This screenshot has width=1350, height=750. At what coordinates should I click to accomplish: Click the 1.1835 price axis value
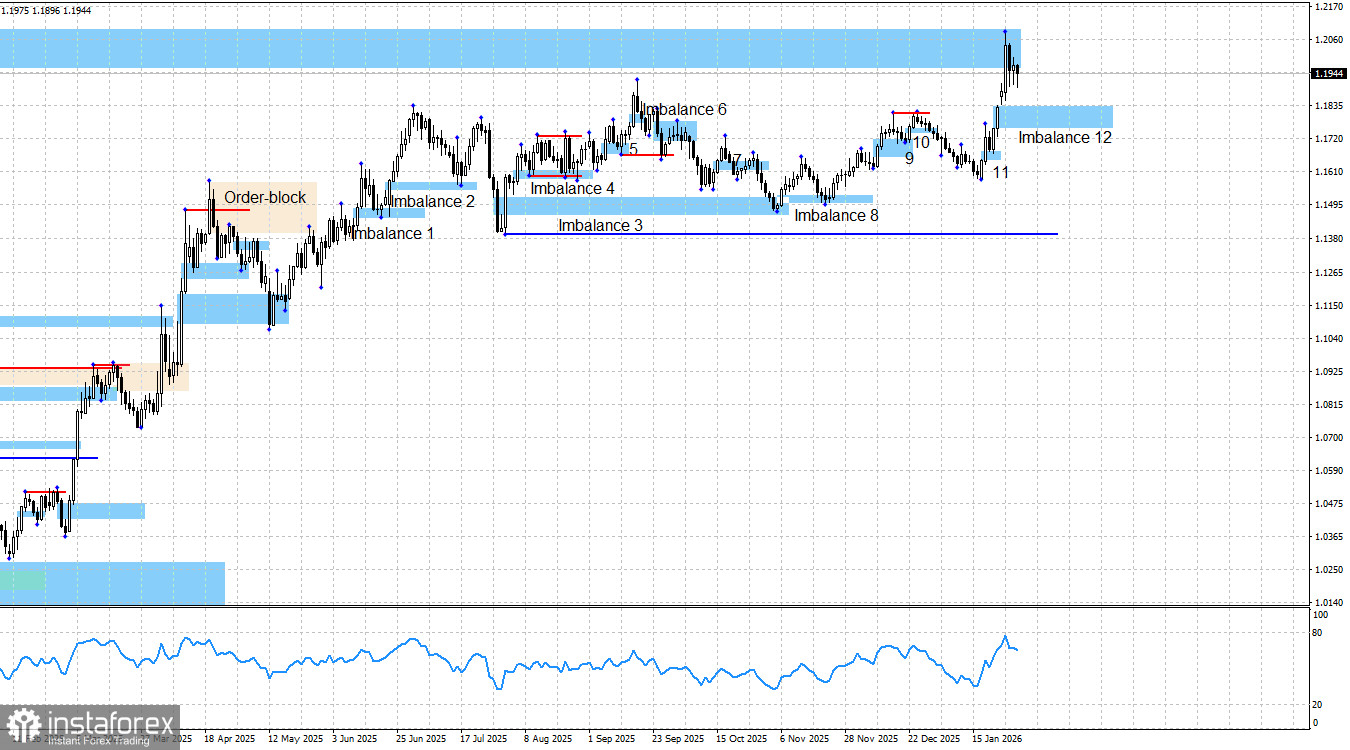1329,106
